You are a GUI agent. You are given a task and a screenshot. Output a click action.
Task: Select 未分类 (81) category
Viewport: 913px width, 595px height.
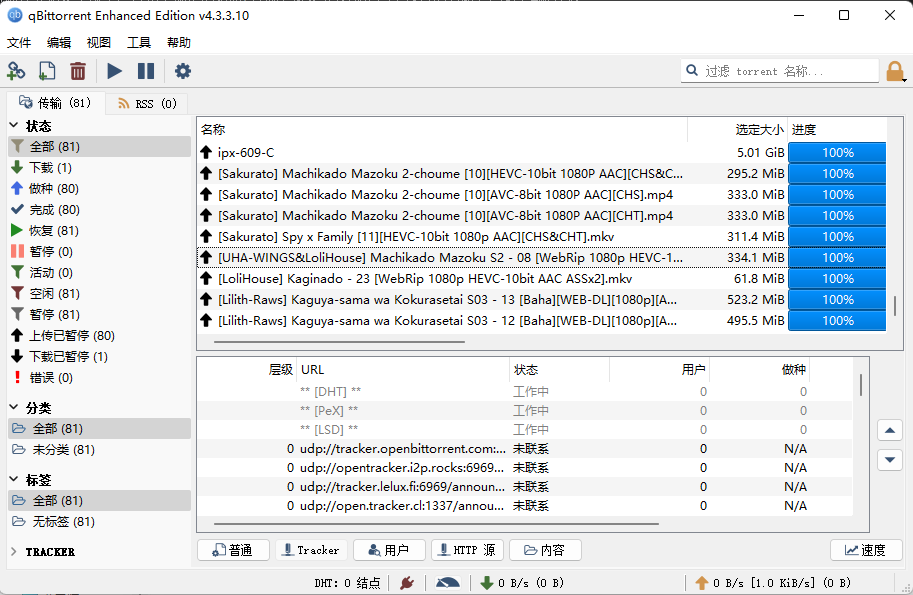click(x=100, y=449)
